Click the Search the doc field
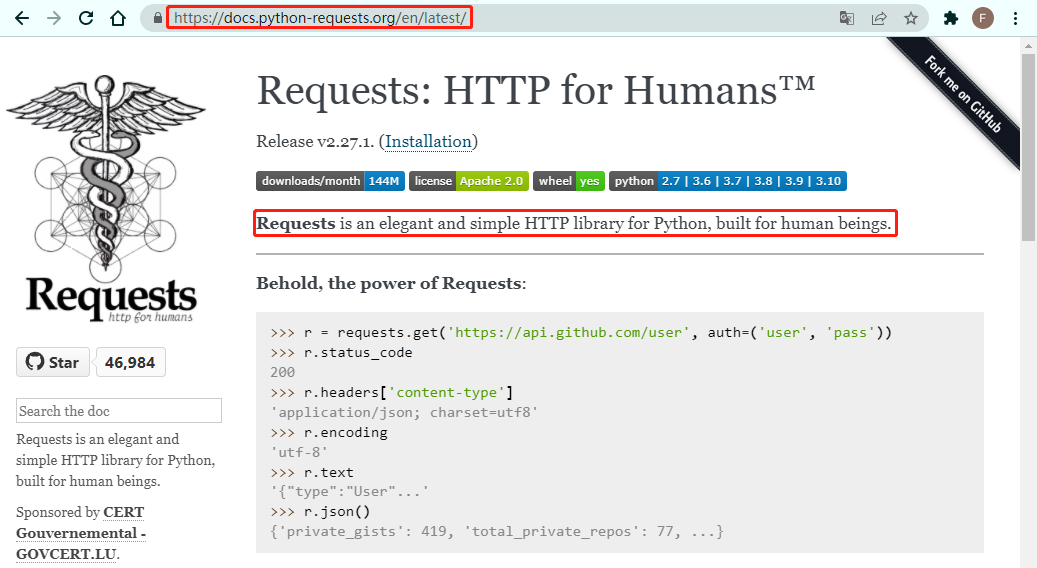Screen dimensions: 1037x568 pos(119,411)
